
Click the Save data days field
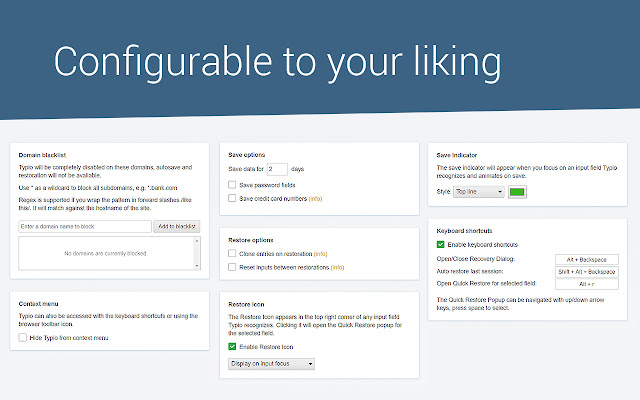(277, 169)
